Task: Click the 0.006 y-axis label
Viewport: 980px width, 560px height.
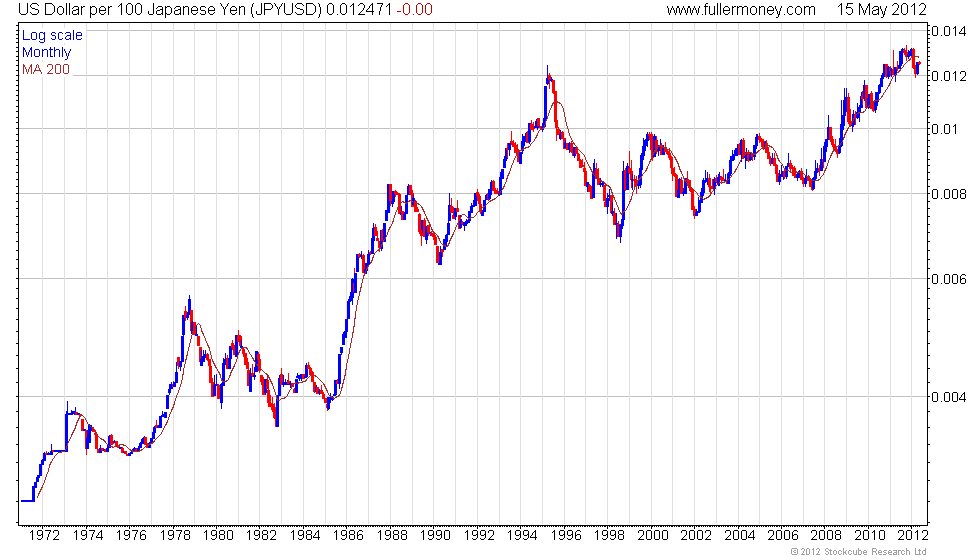Action: [x=949, y=279]
